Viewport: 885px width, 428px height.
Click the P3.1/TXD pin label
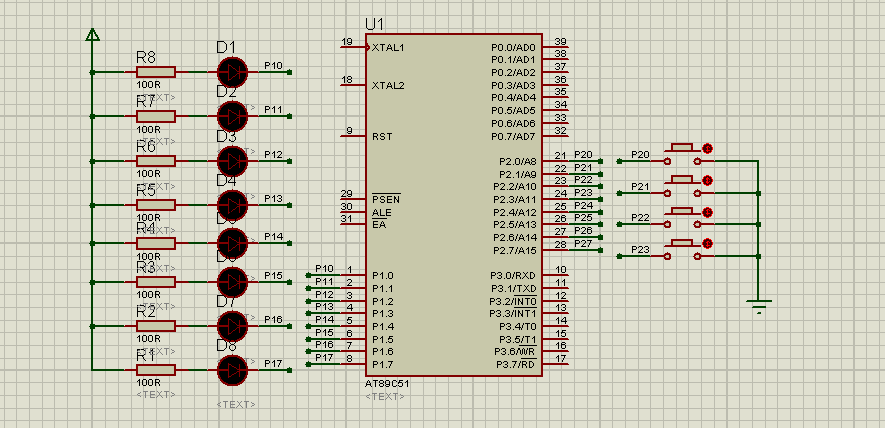(x=513, y=289)
